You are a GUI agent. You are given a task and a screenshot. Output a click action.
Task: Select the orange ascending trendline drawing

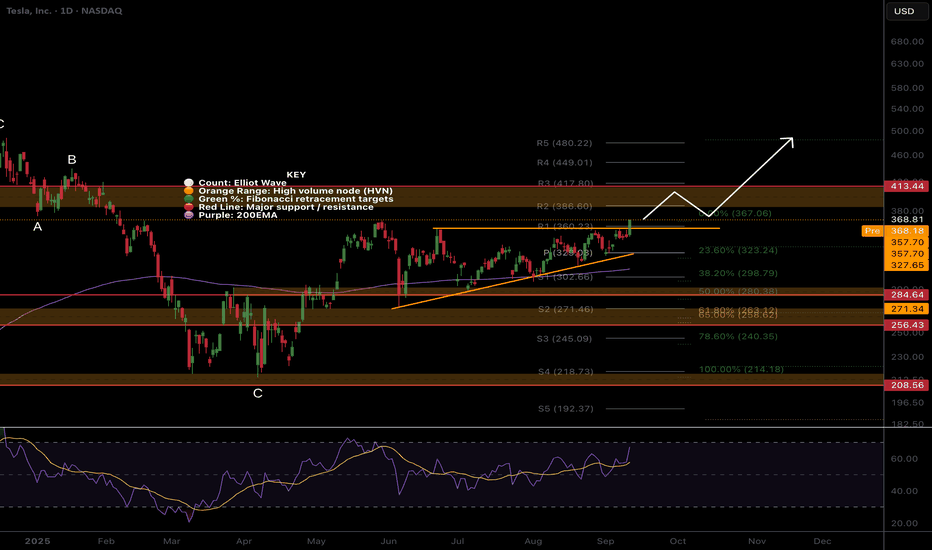[x=511, y=281]
